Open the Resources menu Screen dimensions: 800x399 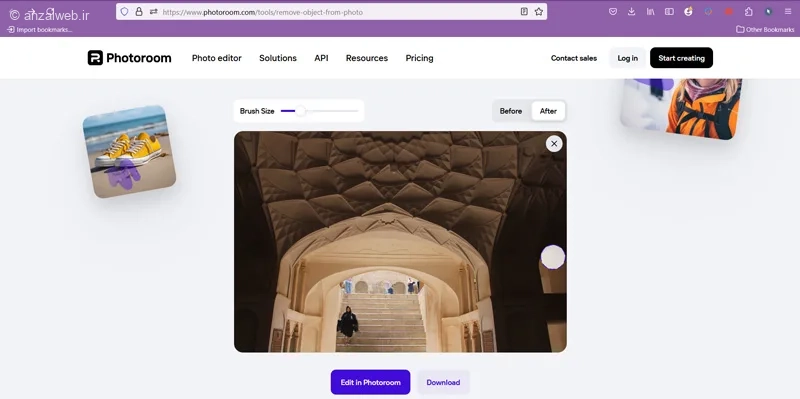(x=367, y=58)
